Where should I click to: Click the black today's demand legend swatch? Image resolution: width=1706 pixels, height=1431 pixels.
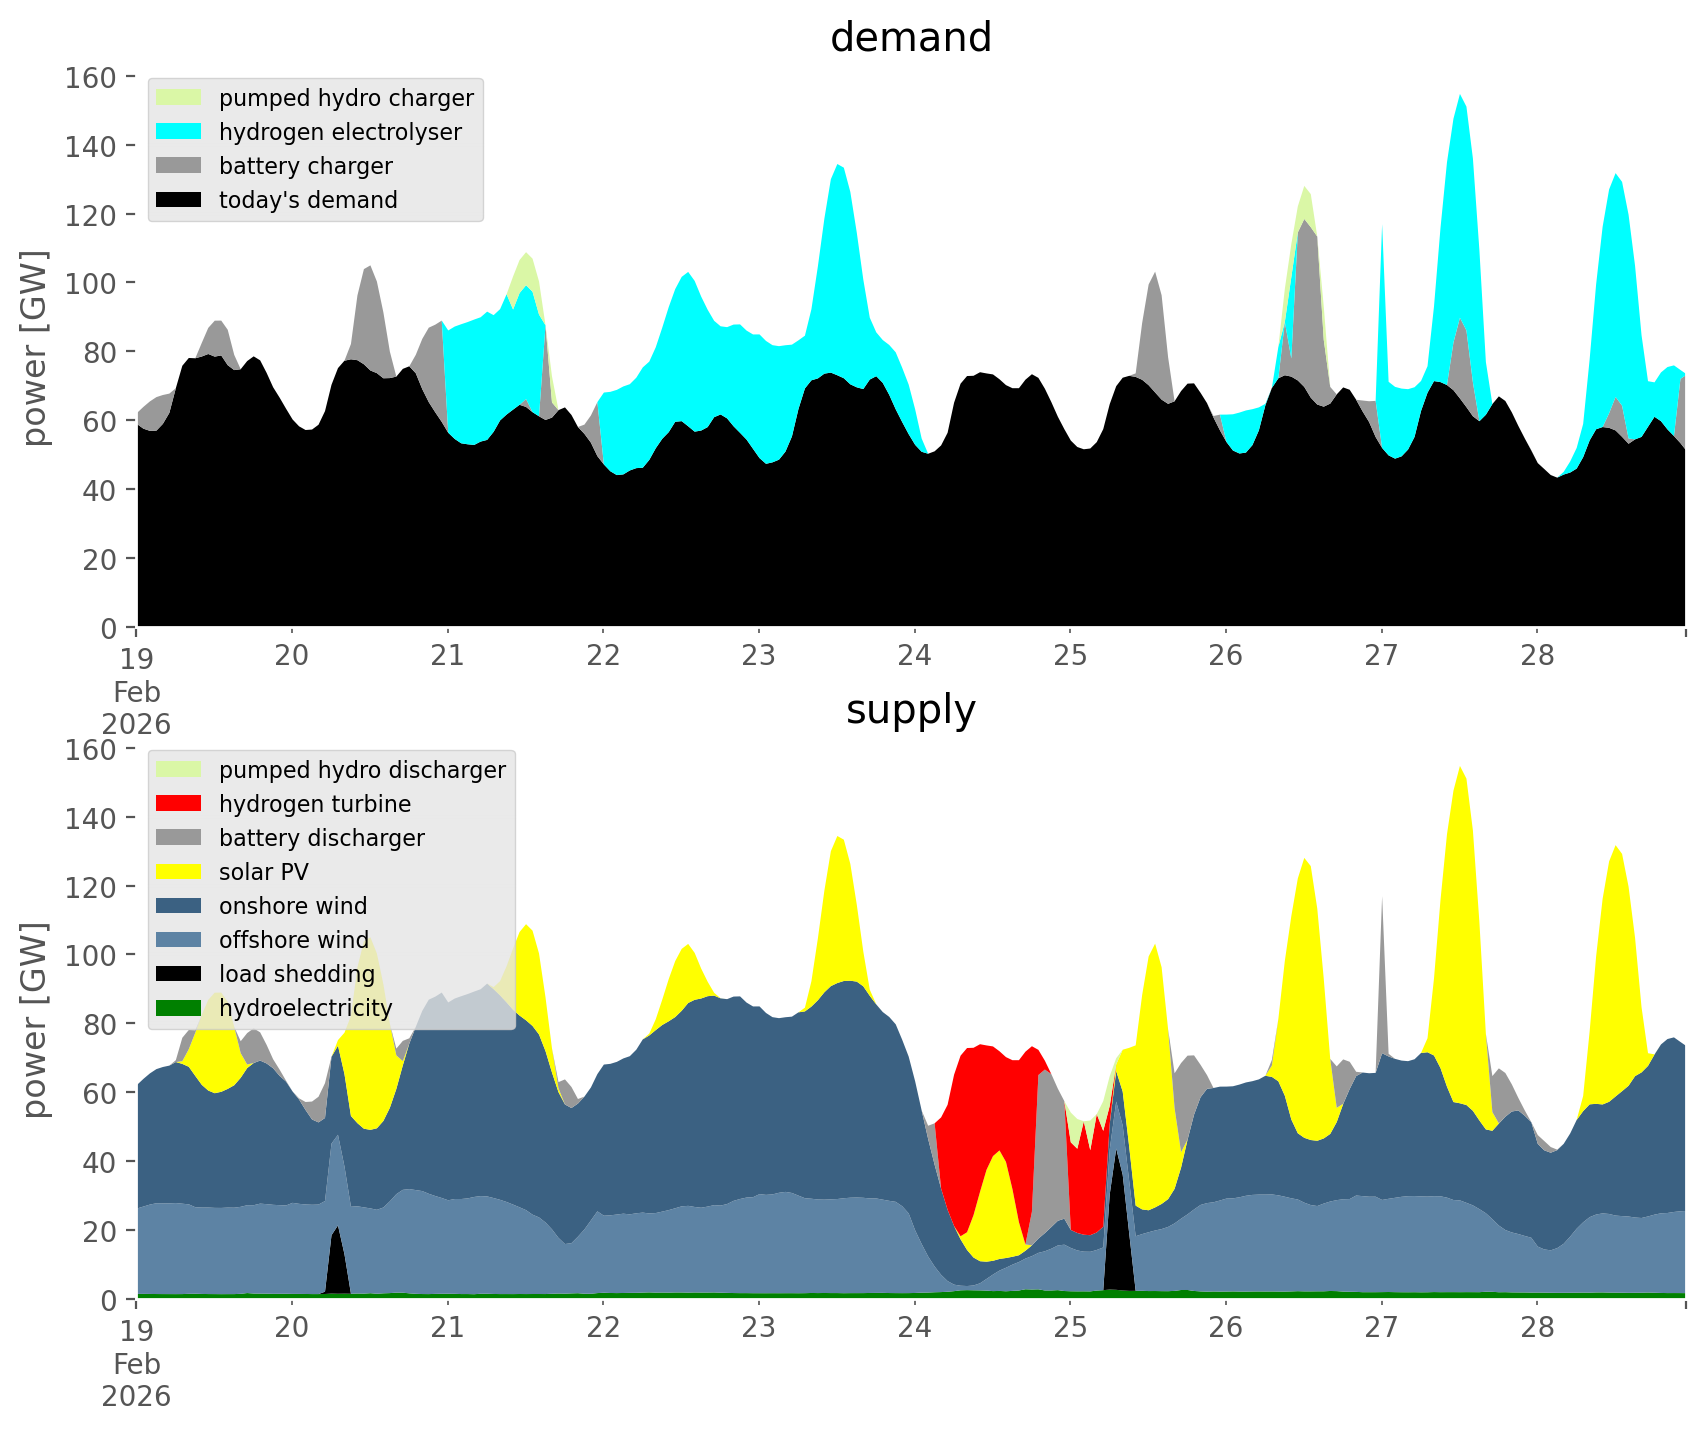click(179, 200)
